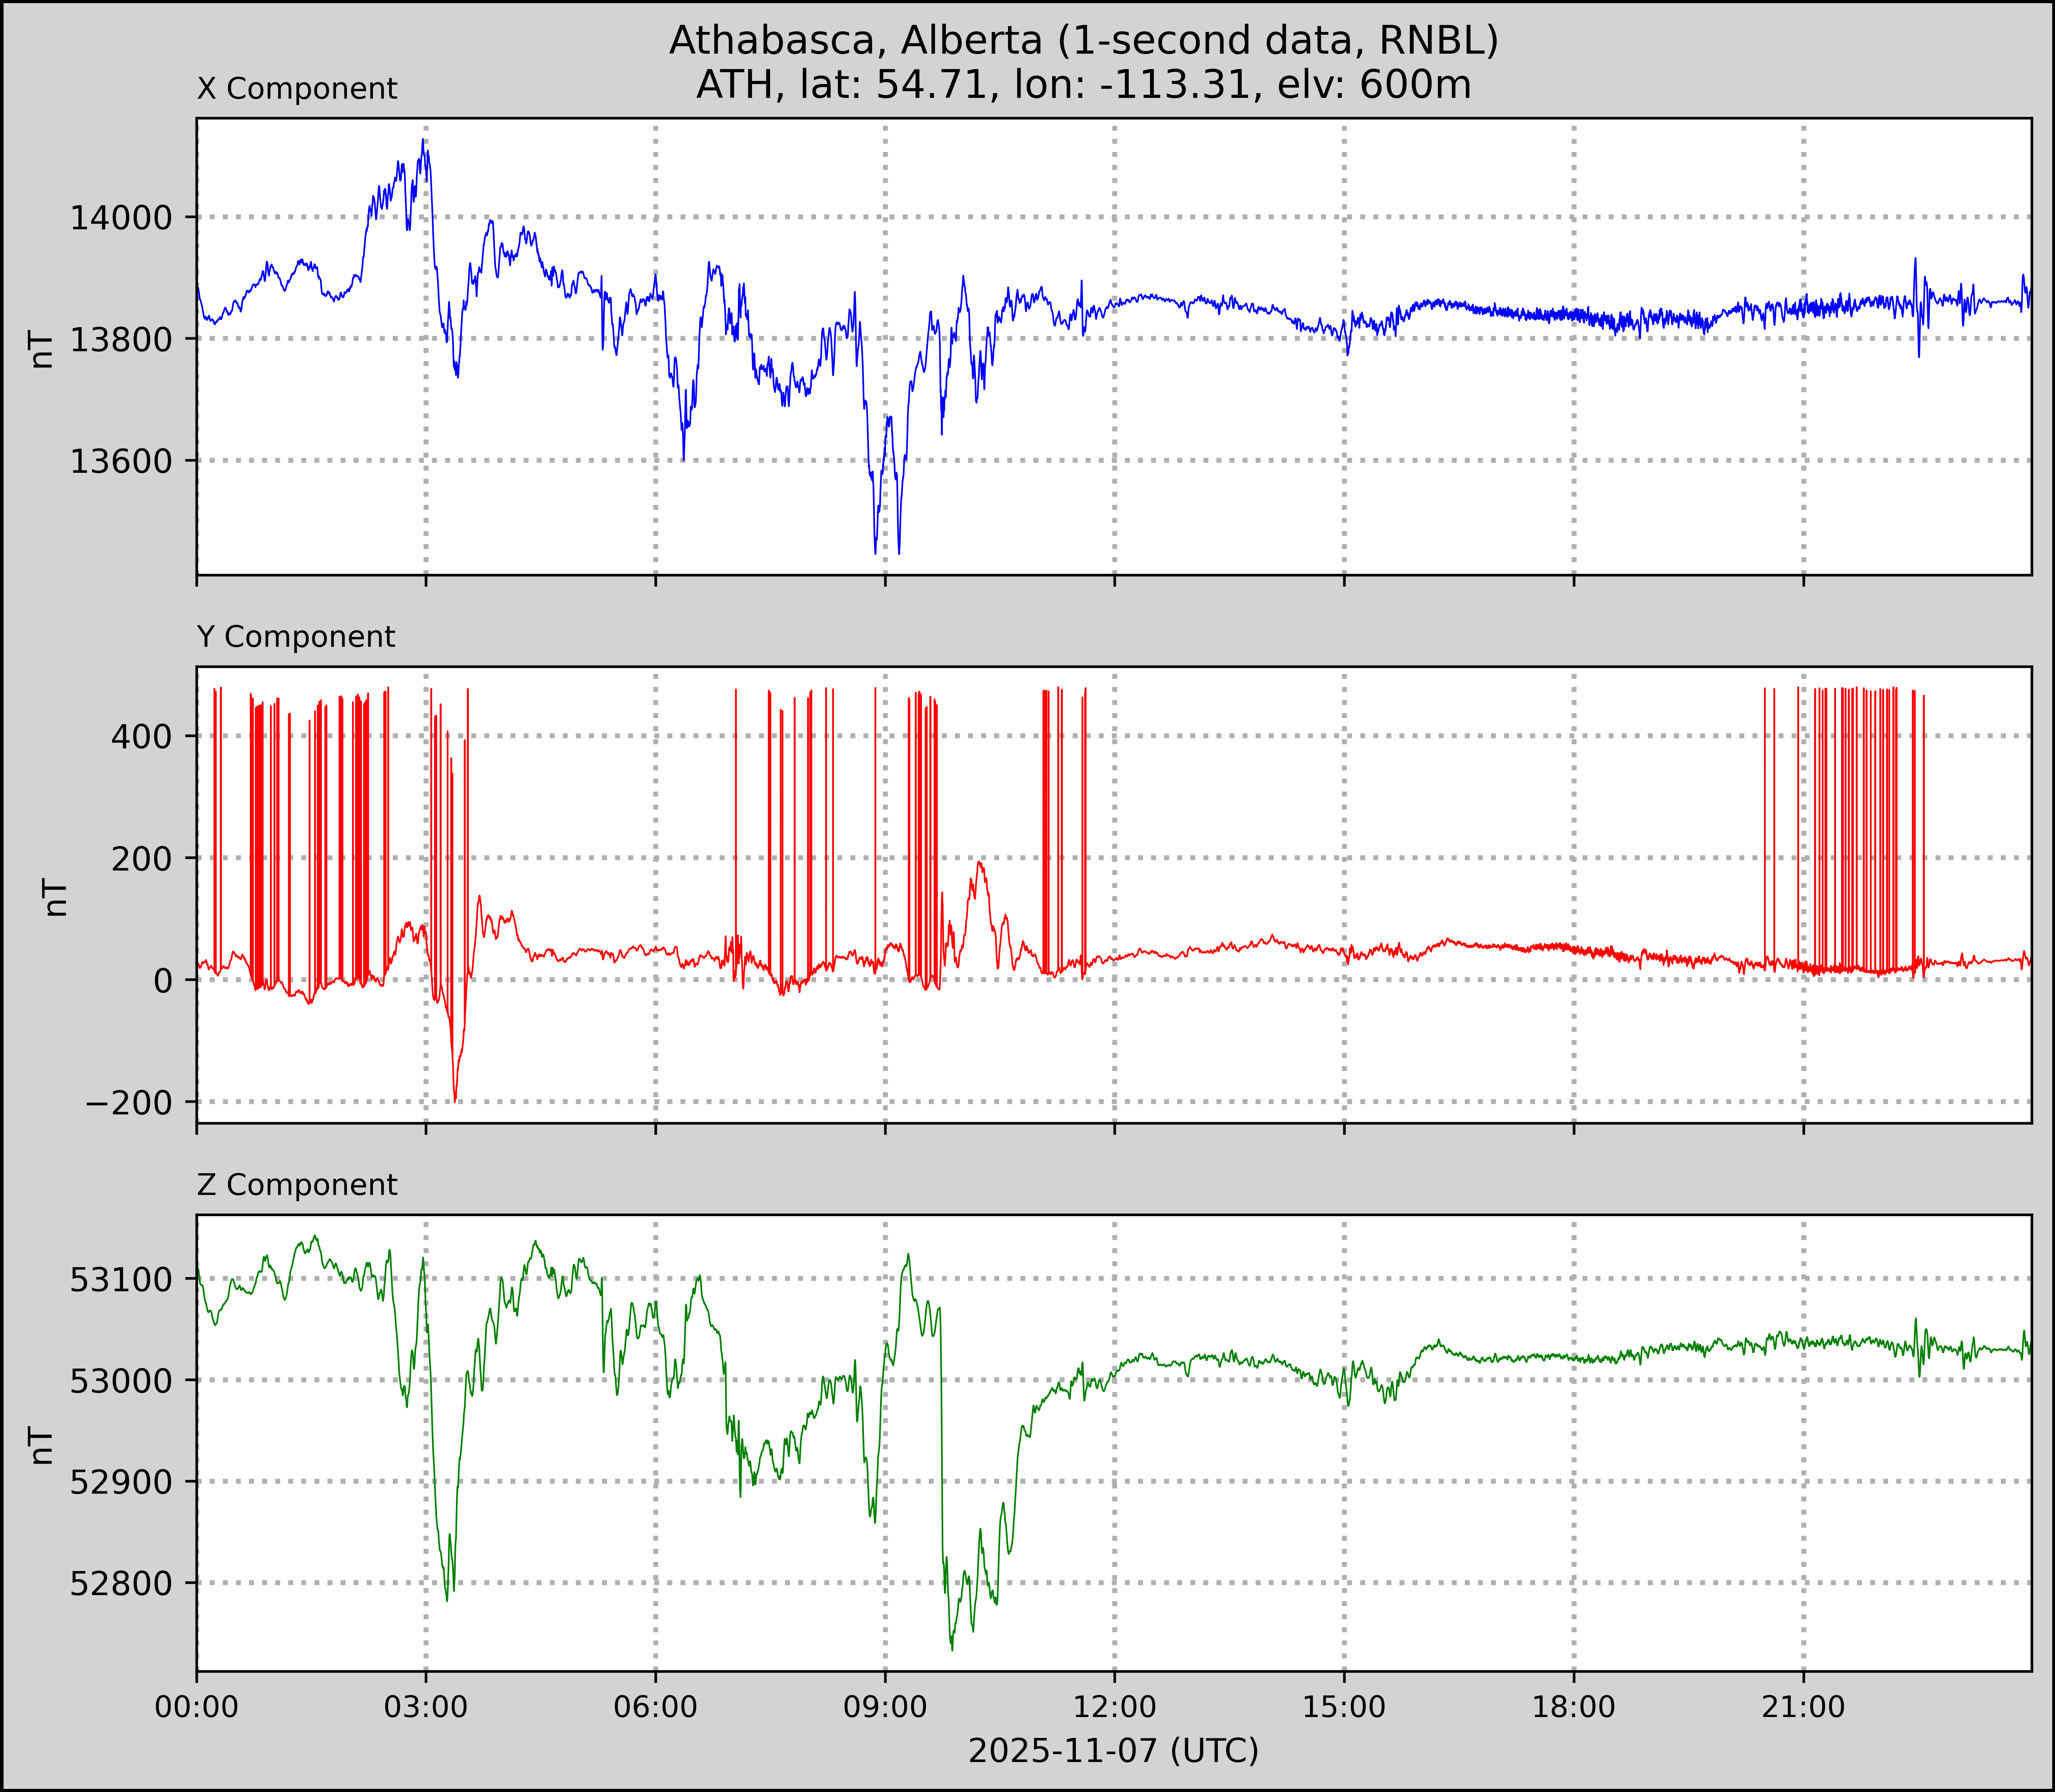Click the X Component panel label
2055x1792 pixels.
pos(297,89)
